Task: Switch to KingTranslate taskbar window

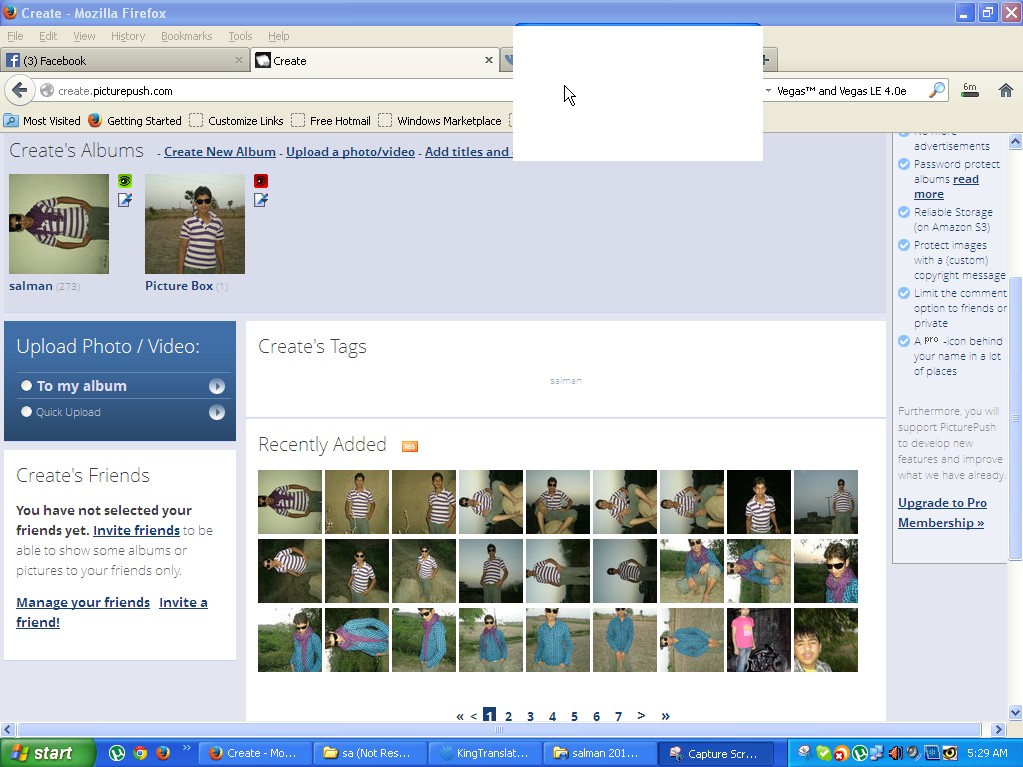Action: (485, 753)
